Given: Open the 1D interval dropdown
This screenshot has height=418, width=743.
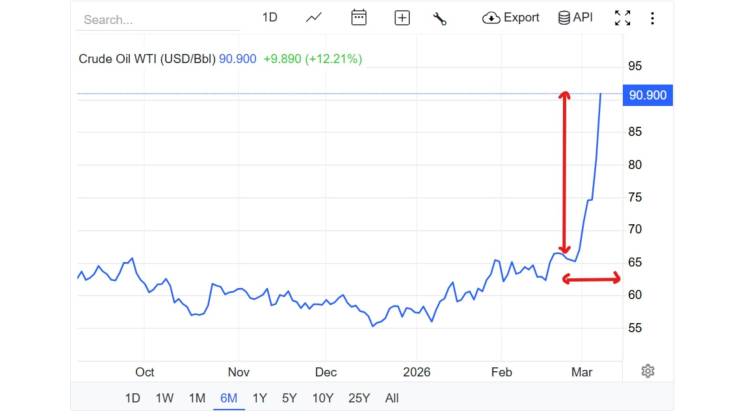Looking at the screenshot, I should (270, 18).
